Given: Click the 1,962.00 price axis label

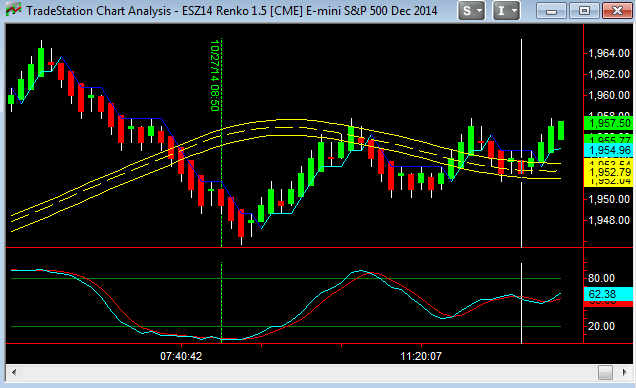Looking at the screenshot, I should pos(608,74).
